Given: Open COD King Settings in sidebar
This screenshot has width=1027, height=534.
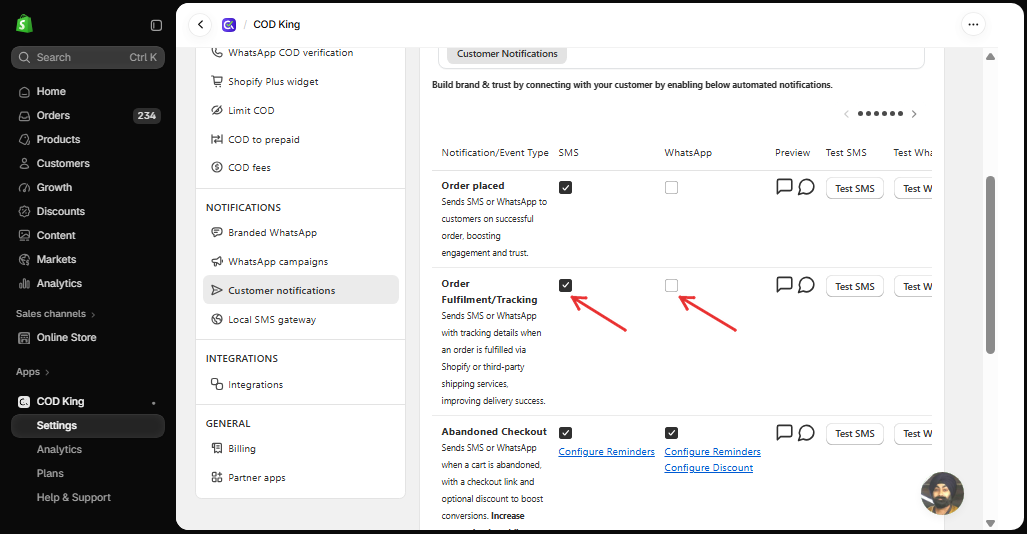Looking at the screenshot, I should 88,426.
